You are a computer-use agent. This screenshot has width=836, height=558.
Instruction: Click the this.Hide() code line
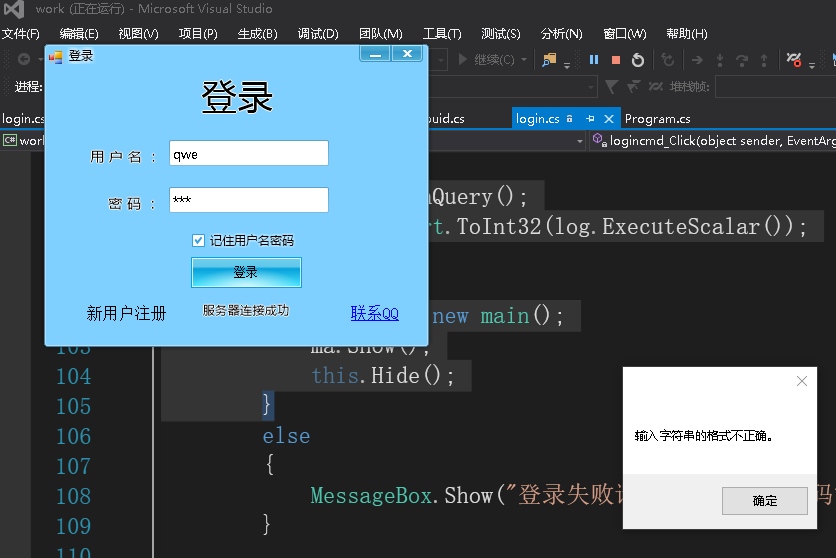click(382, 376)
